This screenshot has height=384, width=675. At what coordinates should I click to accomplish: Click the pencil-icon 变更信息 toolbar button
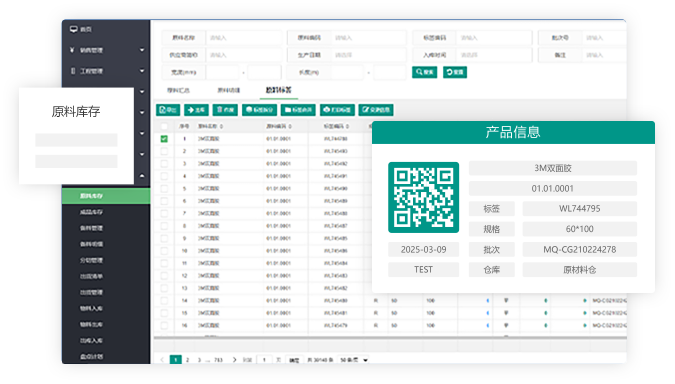click(x=376, y=110)
